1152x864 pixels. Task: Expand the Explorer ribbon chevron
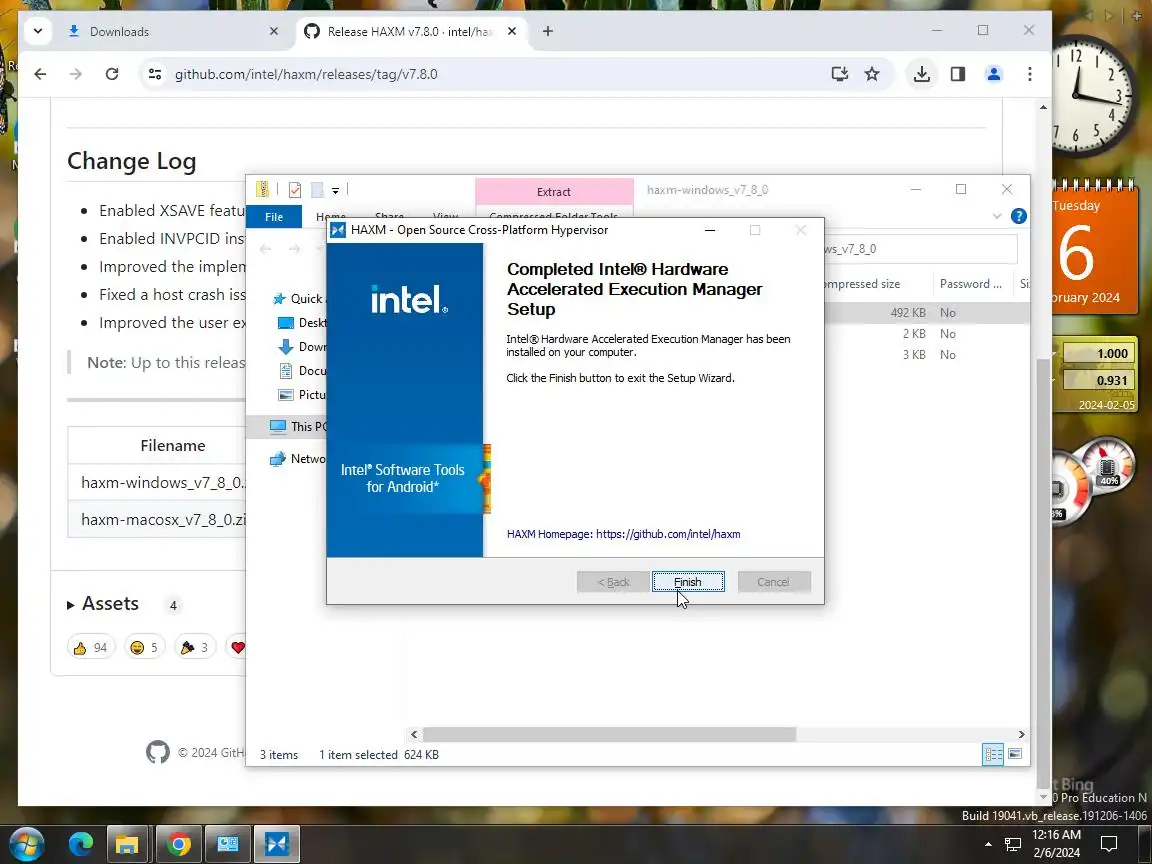coord(997,216)
